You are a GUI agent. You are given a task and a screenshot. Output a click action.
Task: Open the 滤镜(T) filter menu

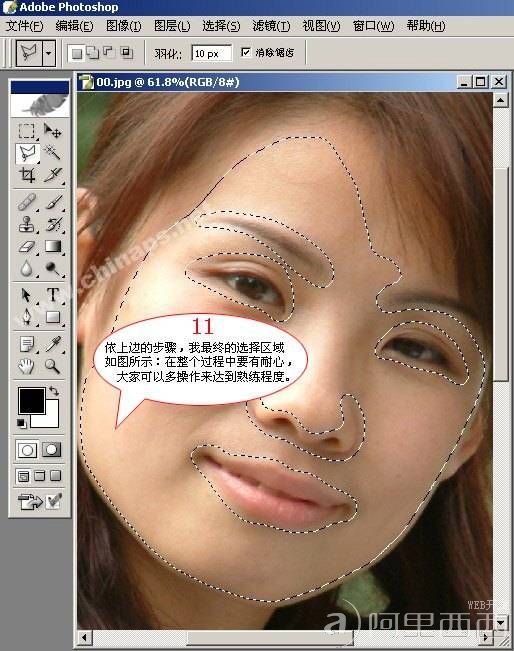pyautogui.click(x=271, y=26)
